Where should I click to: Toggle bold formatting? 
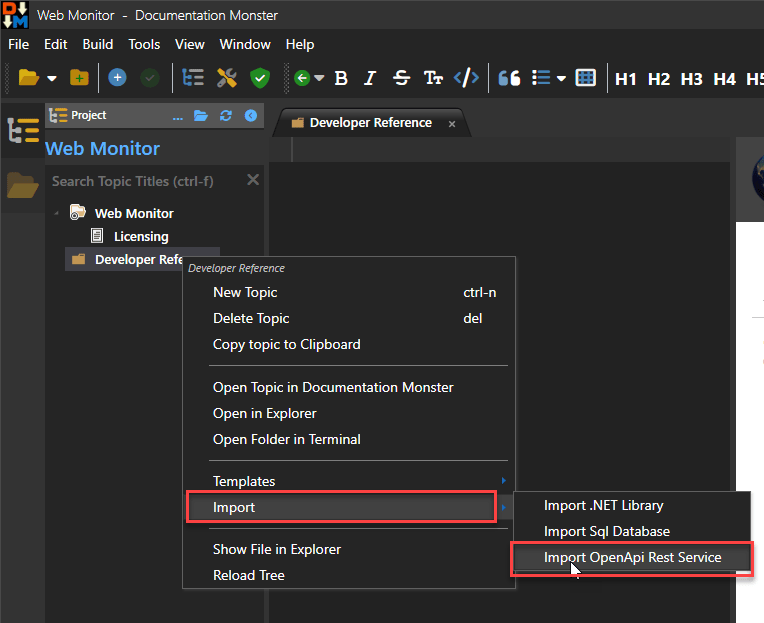[x=341, y=78]
